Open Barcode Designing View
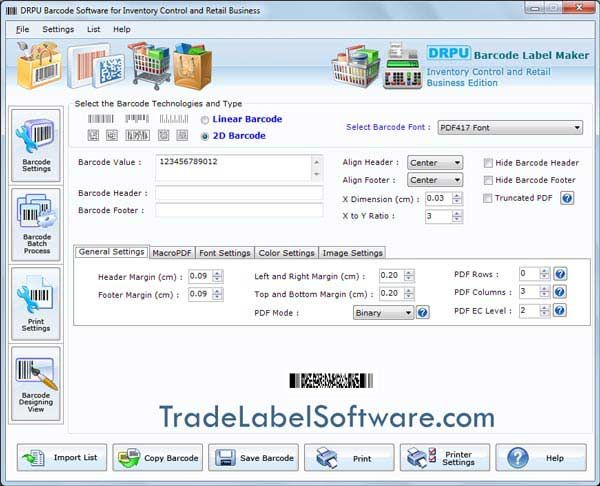The height and width of the screenshot is (486, 600). [36, 384]
